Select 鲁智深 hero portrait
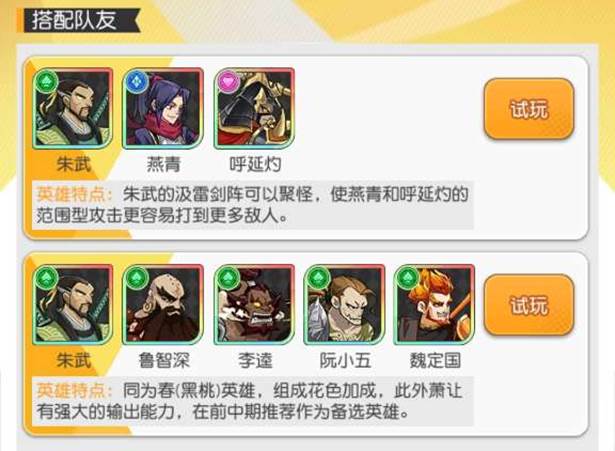The height and width of the screenshot is (451, 615). tap(163, 305)
